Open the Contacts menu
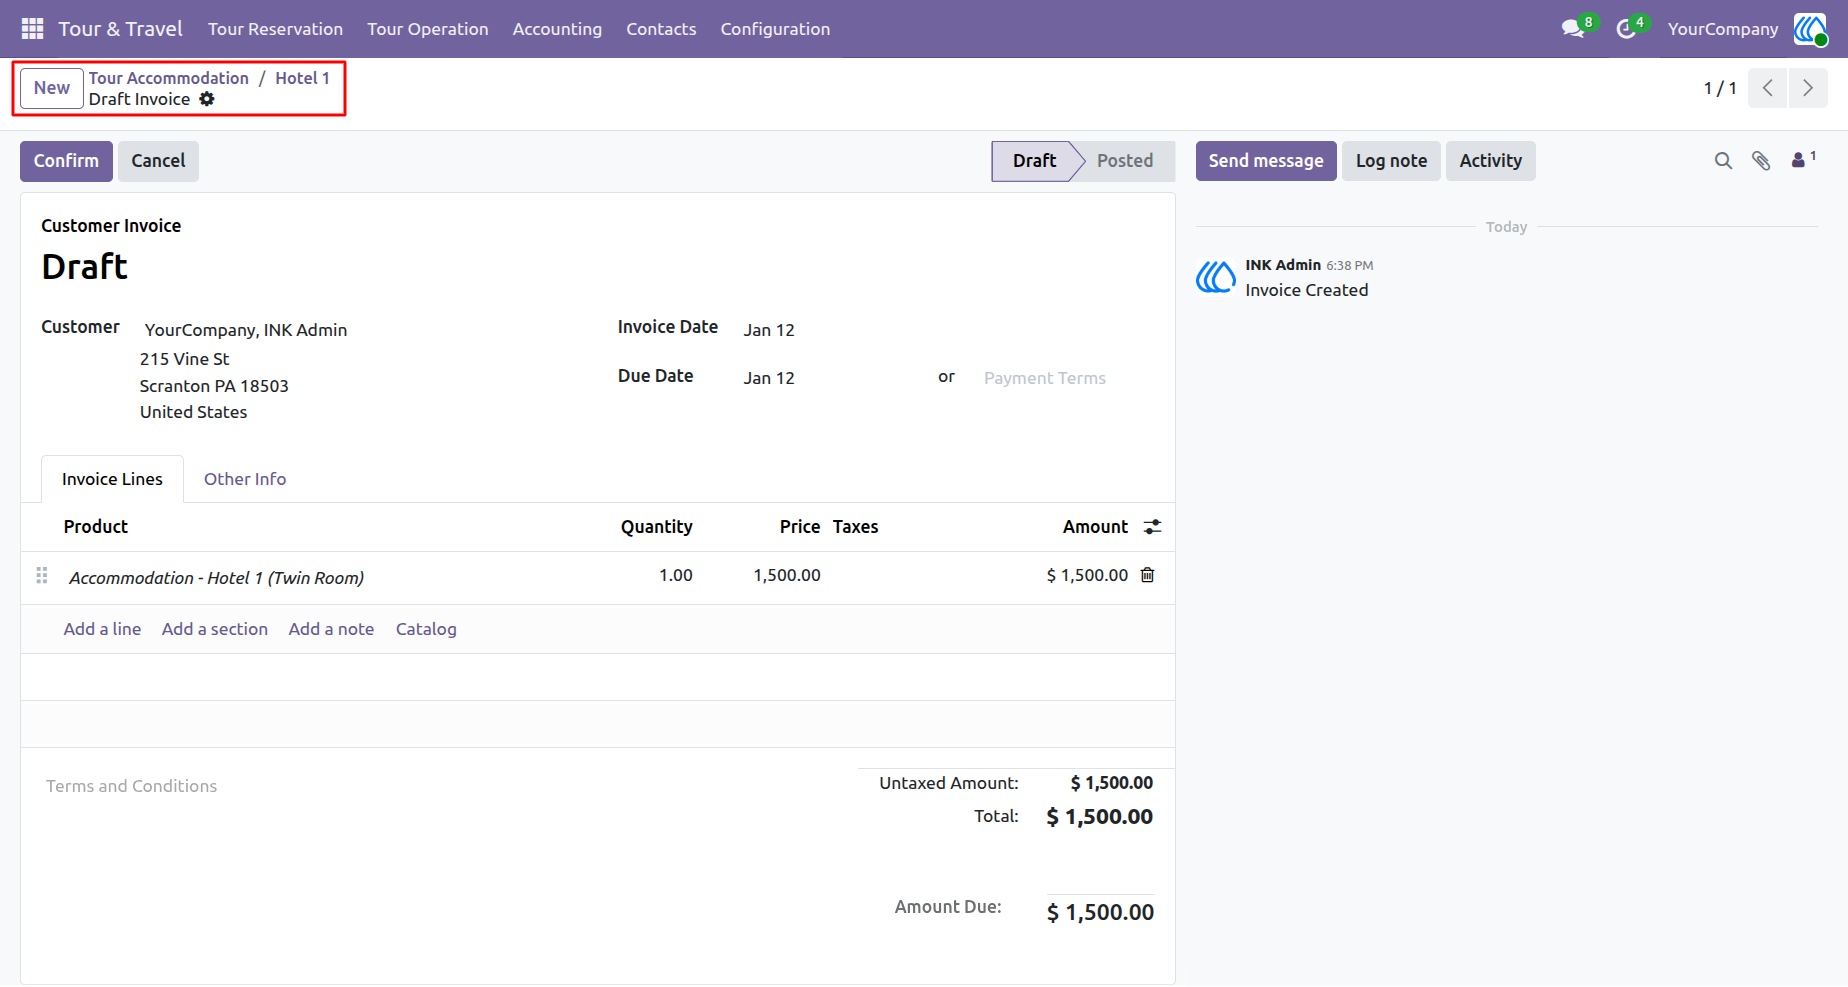The height and width of the screenshot is (987, 1848). [x=661, y=29]
